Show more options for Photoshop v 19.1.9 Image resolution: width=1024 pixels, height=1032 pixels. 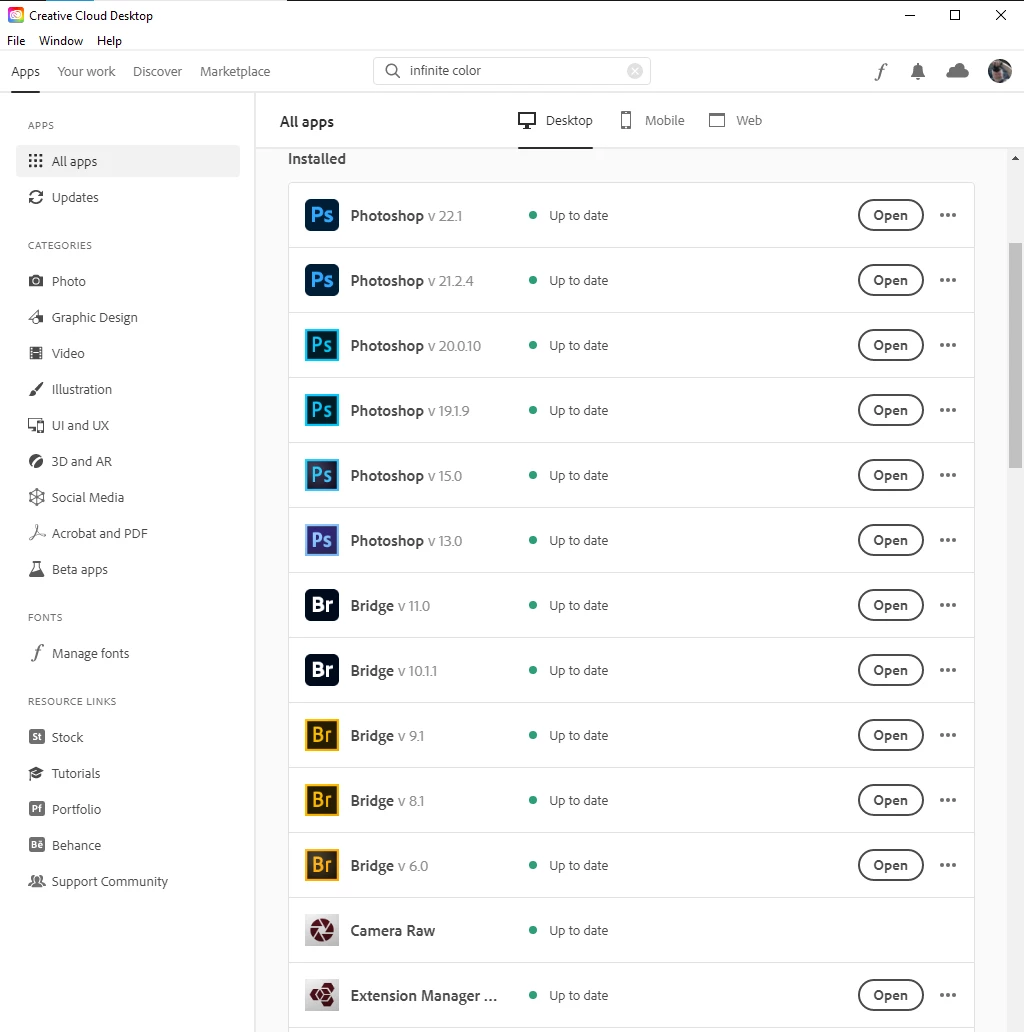coord(948,410)
